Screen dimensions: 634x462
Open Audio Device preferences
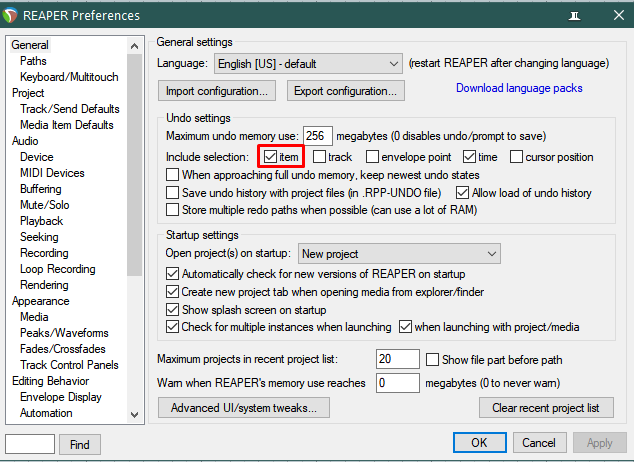click(37, 157)
